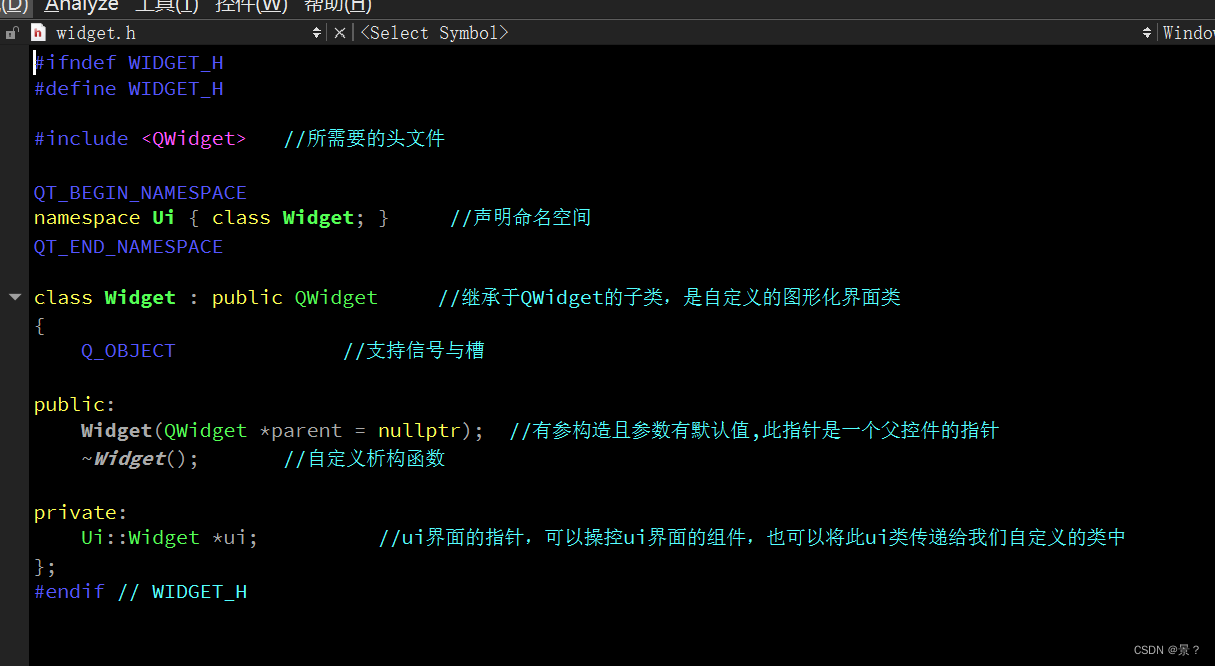This screenshot has height=666, width=1215.
Task: Close widget.h with the X icon
Action: (340, 32)
